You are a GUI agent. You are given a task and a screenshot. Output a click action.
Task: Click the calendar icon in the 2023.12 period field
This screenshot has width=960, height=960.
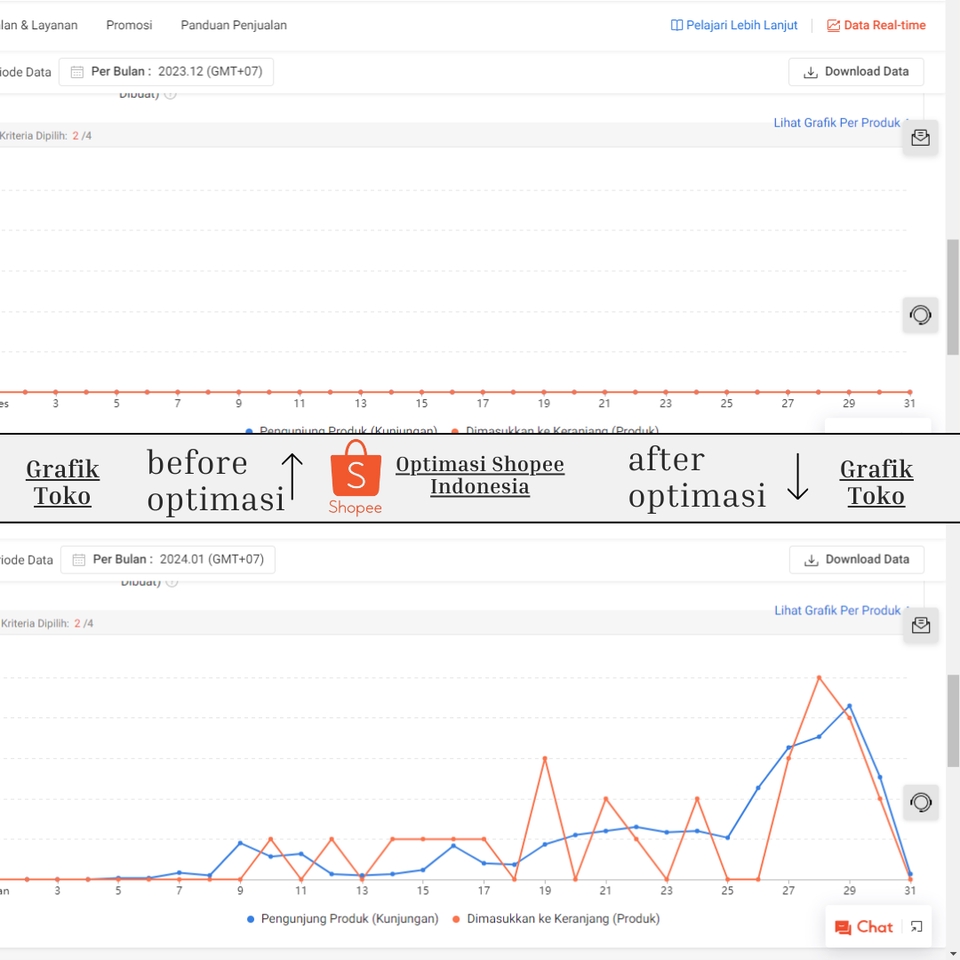(x=77, y=72)
